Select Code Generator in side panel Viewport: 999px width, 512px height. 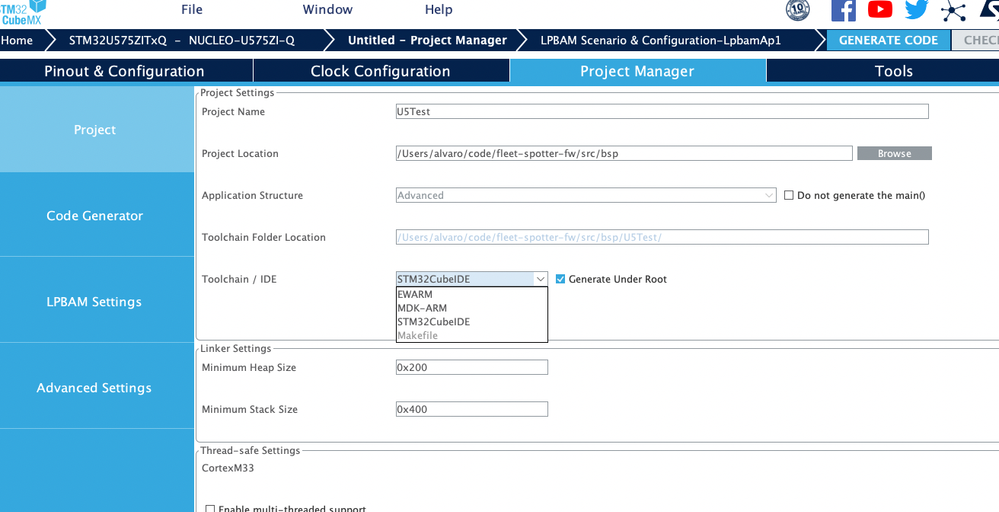(x=95, y=215)
